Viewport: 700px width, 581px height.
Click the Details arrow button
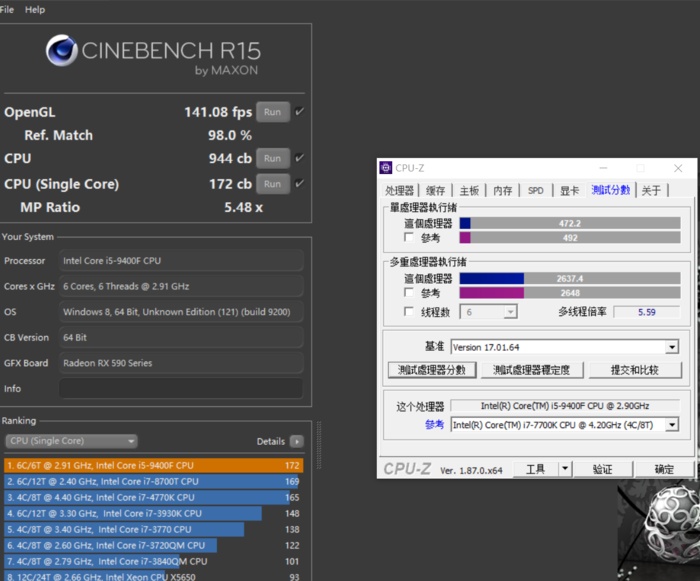point(297,441)
